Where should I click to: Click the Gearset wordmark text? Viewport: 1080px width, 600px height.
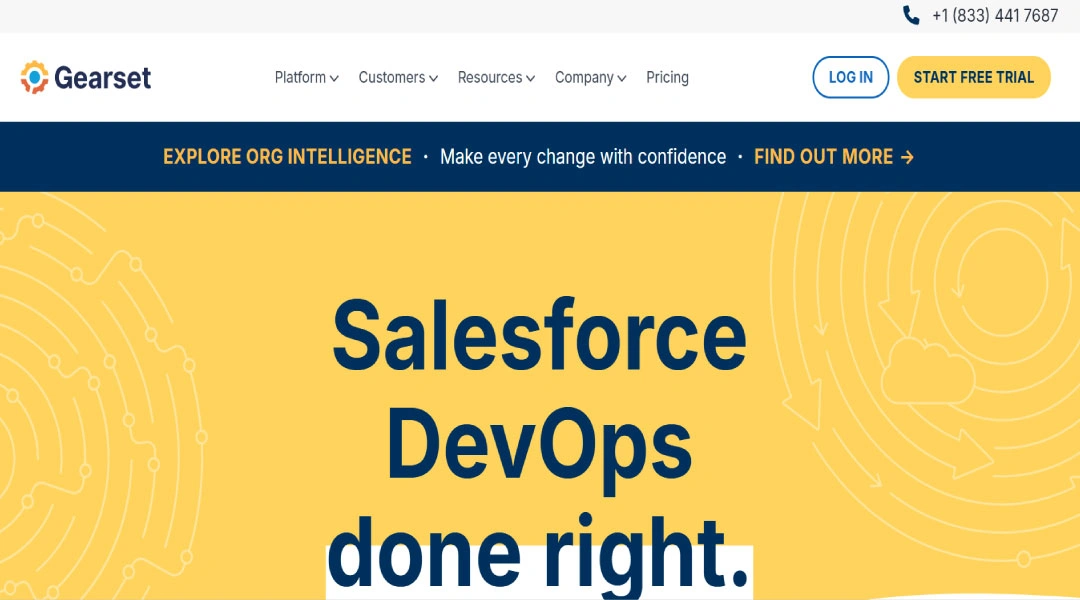click(x=103, y=77)
